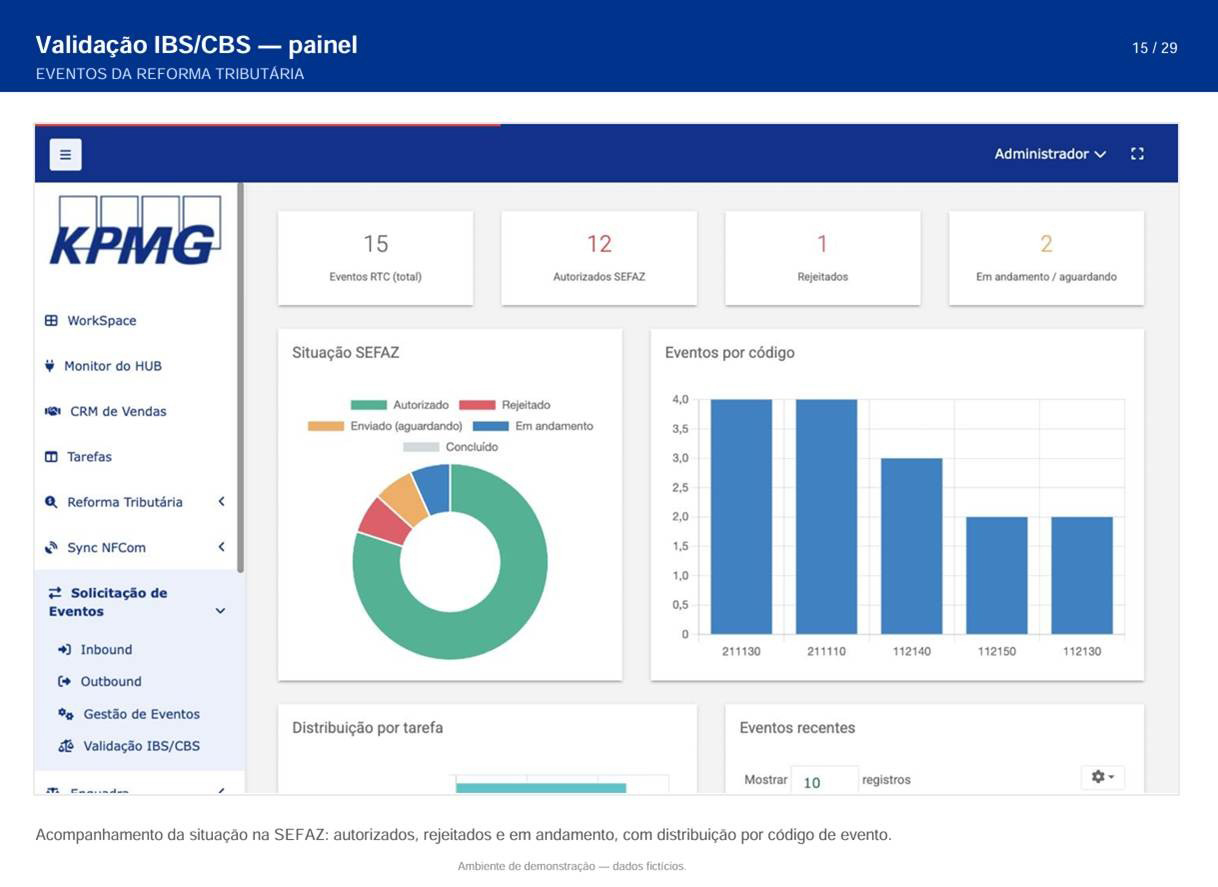Collapse the Solicitação de Eventos chevron

coord(220,611)
